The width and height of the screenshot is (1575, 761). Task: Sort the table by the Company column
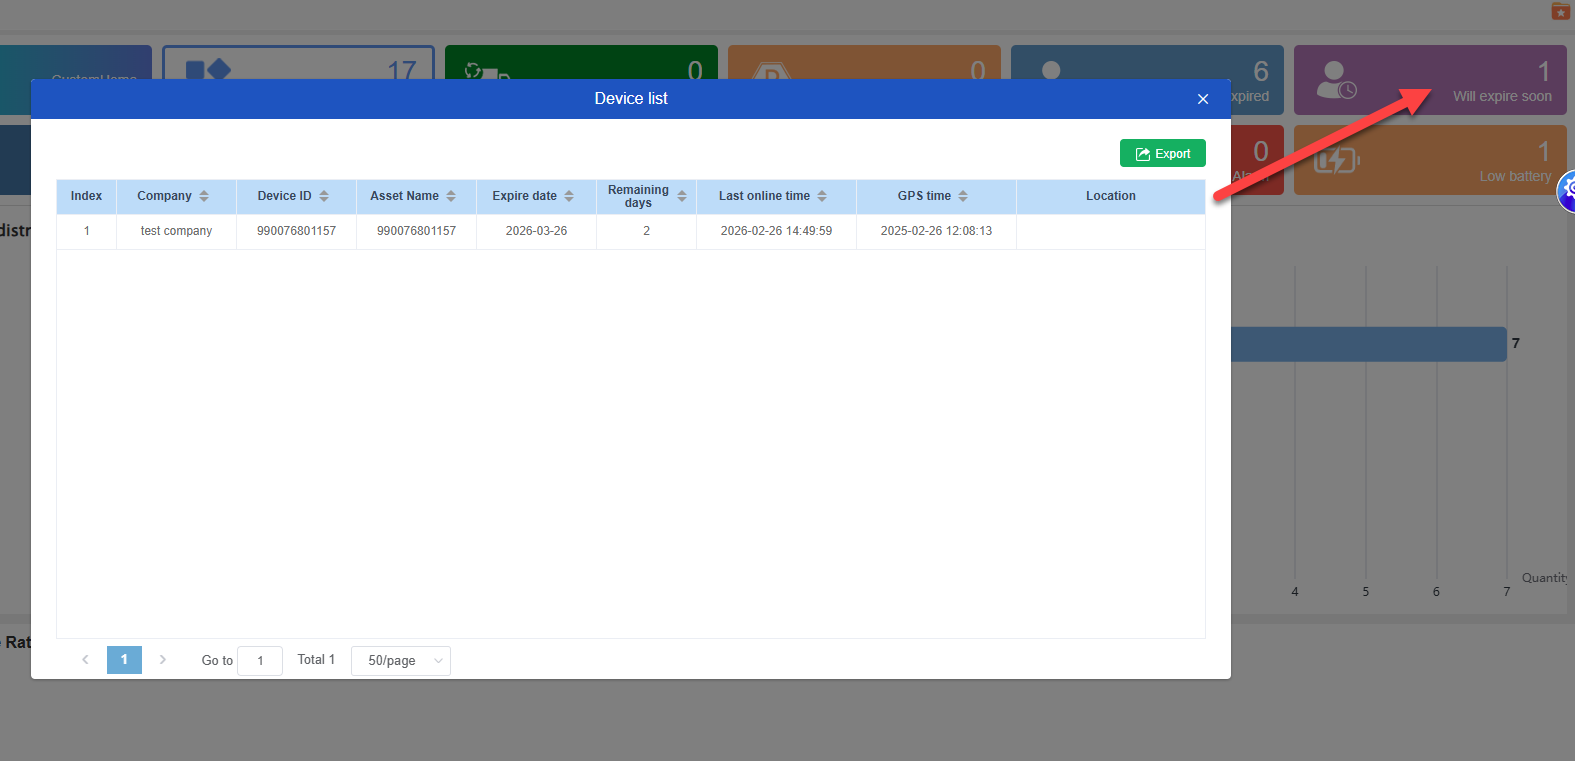click(x=204, y=196)
